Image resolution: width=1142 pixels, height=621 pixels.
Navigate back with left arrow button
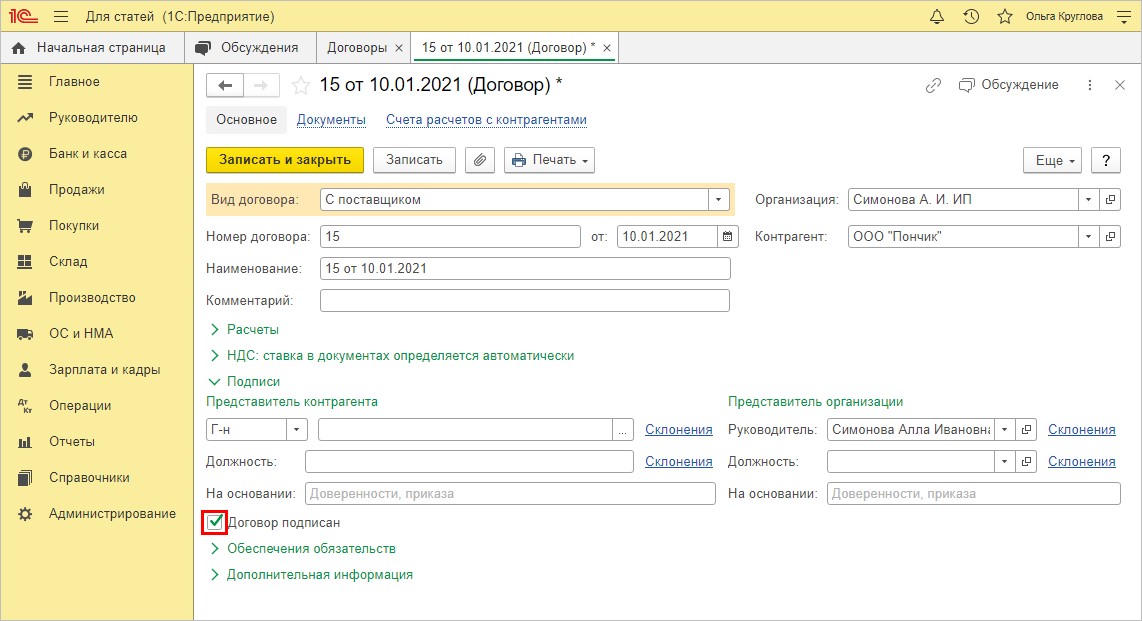point(225,86)
